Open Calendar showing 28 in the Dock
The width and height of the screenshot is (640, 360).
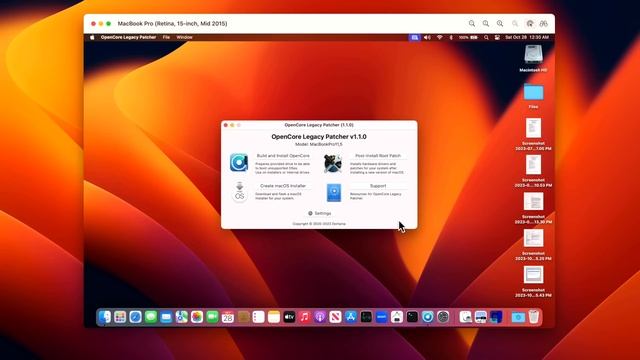pos(228,317)
